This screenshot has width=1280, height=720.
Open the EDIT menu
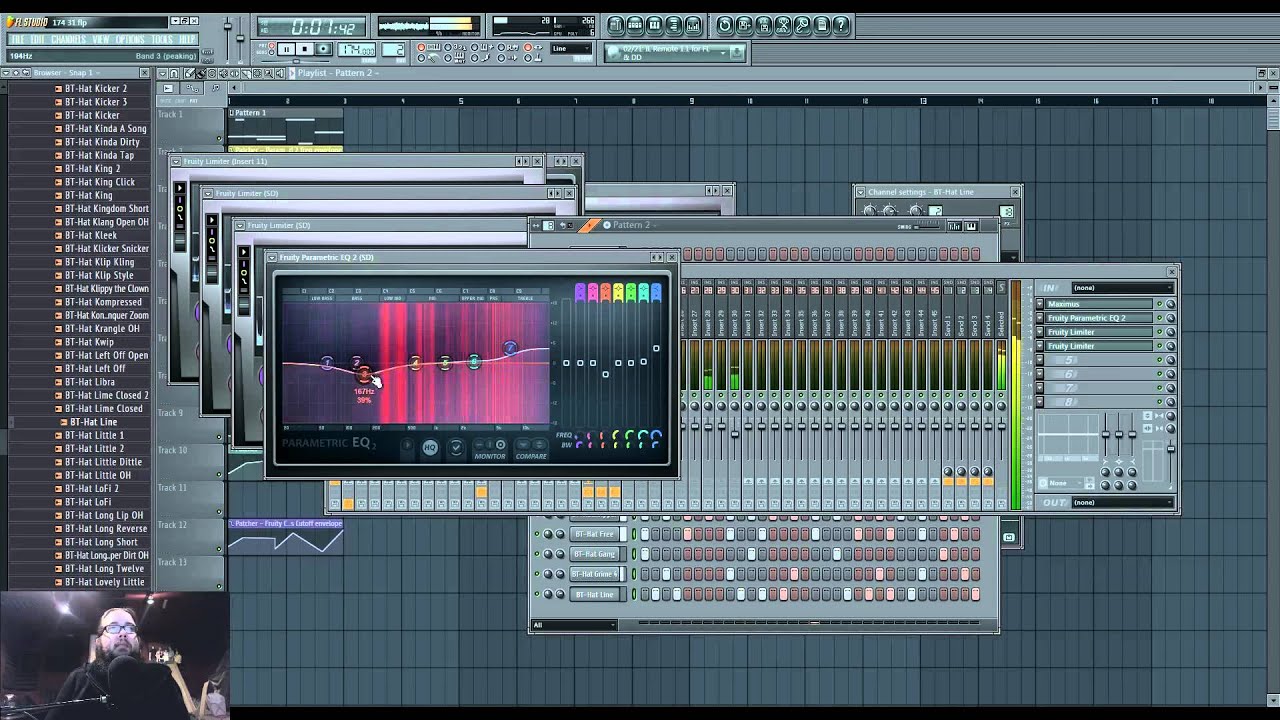click(x=37, y=40)
